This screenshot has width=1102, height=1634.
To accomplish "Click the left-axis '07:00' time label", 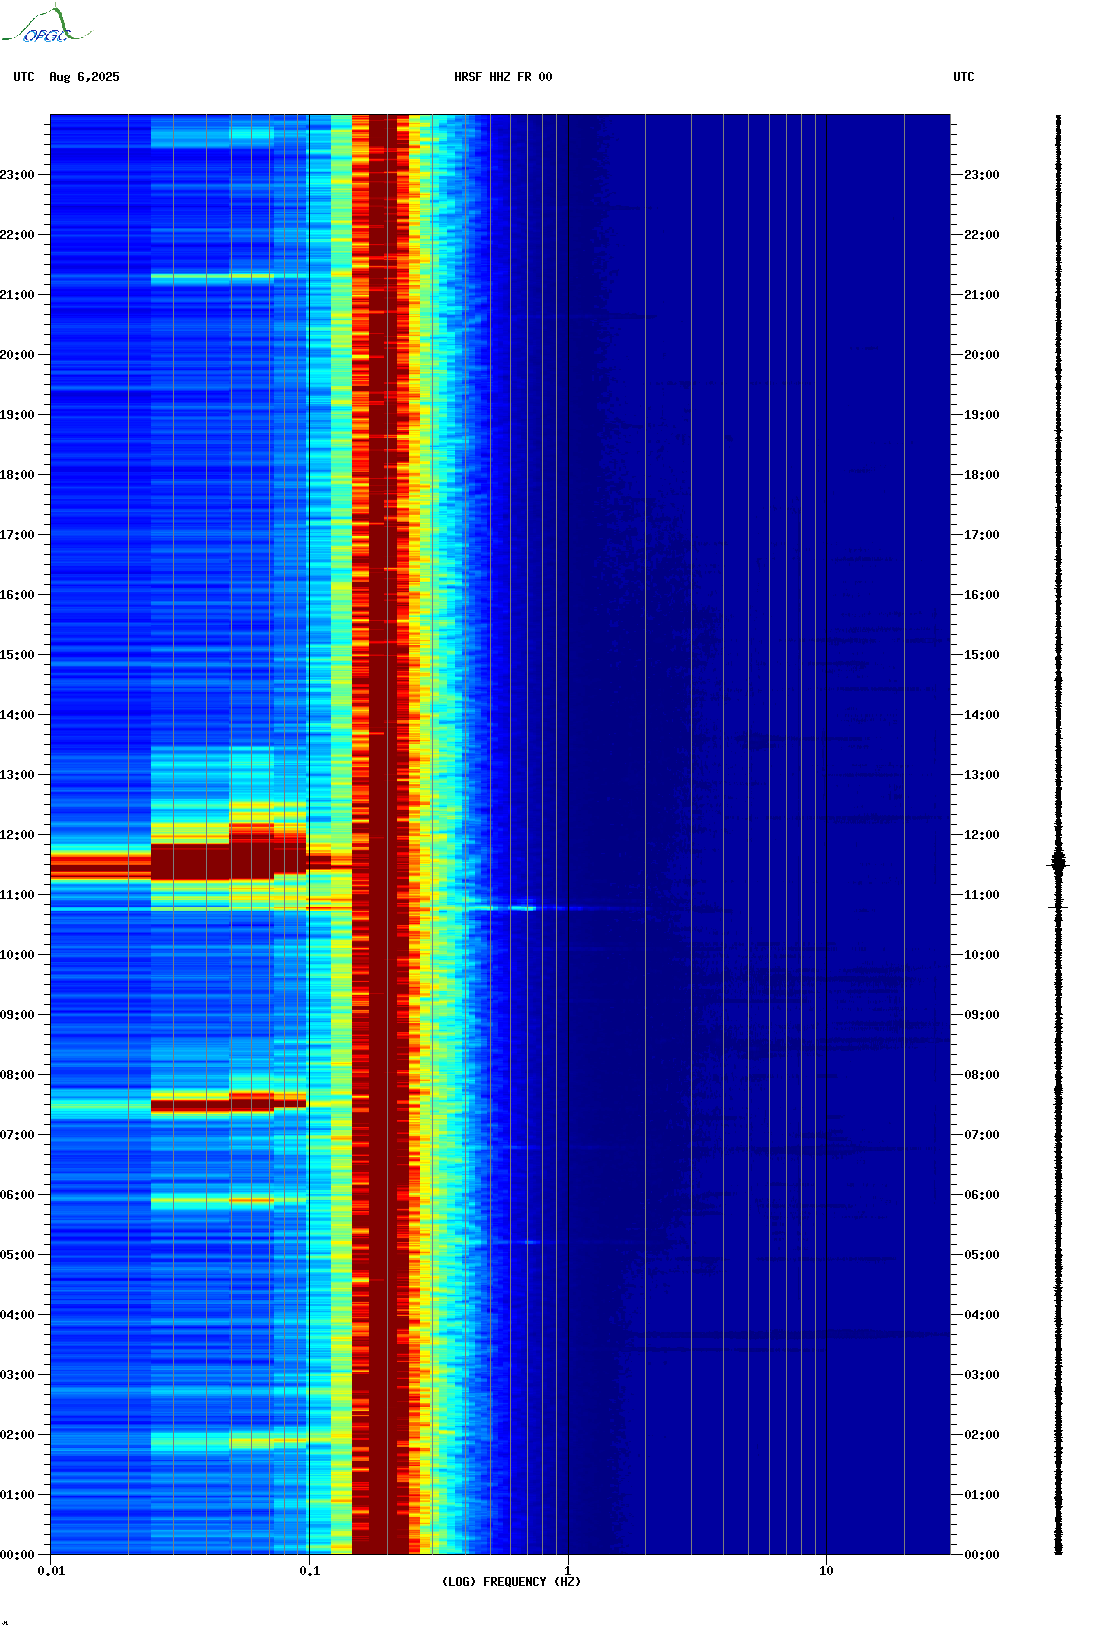I will pyautogui.click(x=17, y=1135).
